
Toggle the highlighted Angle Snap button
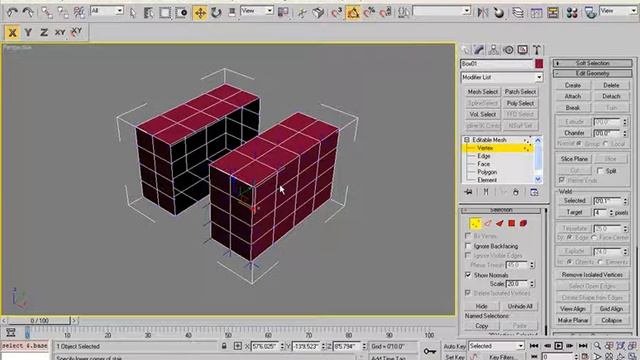click(x=353, y=13)
